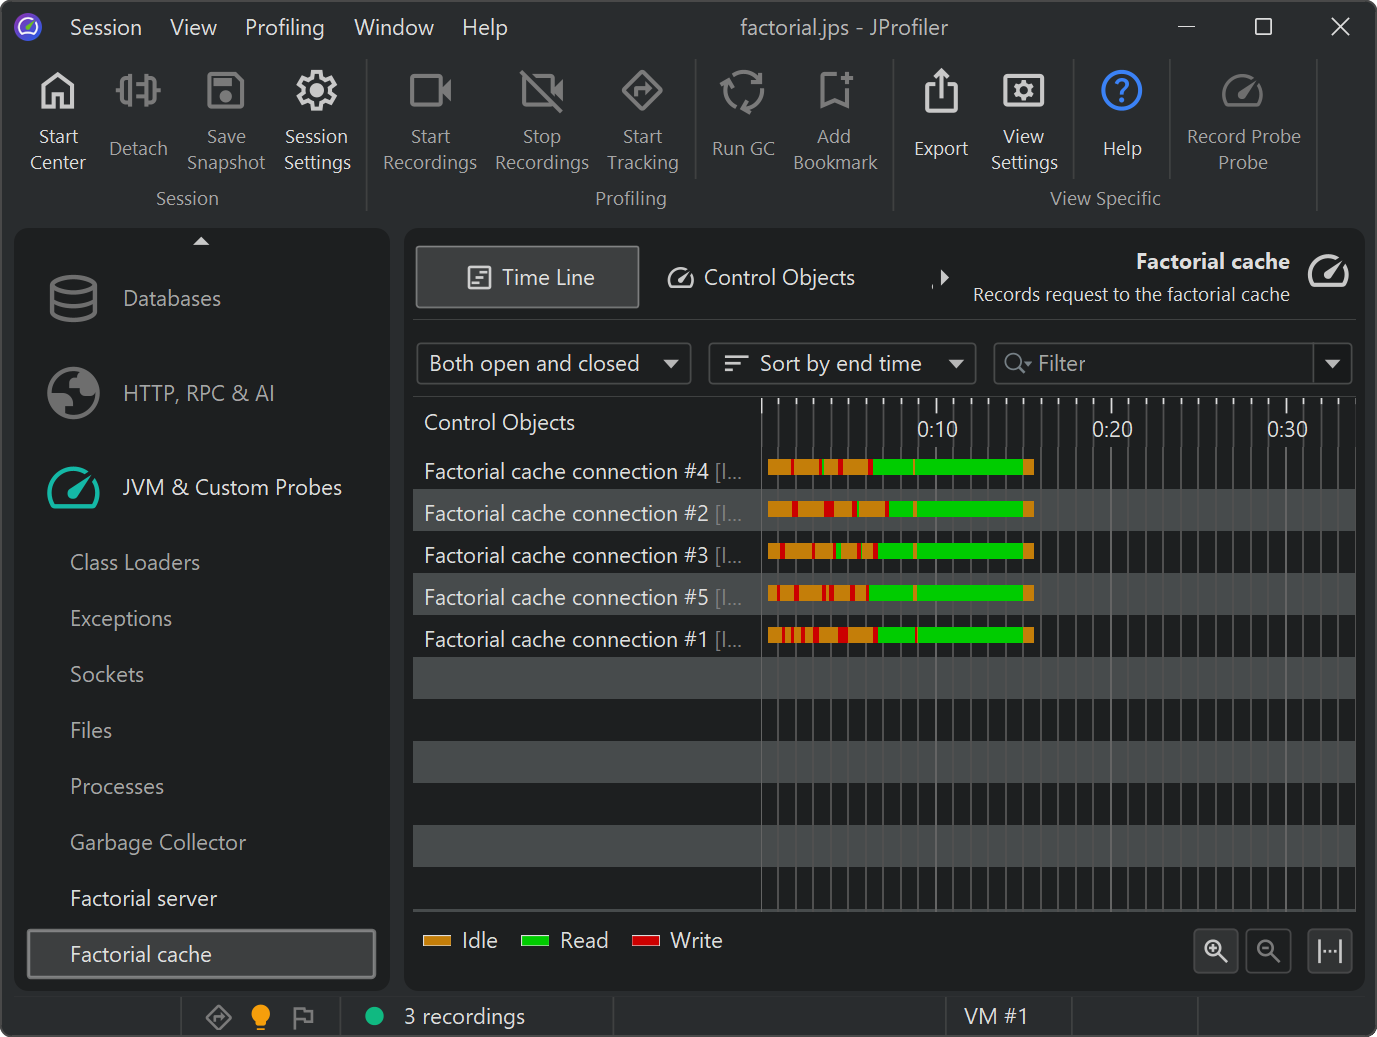The height and width of the screenshot is (1037, 1377).
Task: Open Session Settings gear icon
Action: click(x=317, y=92)
